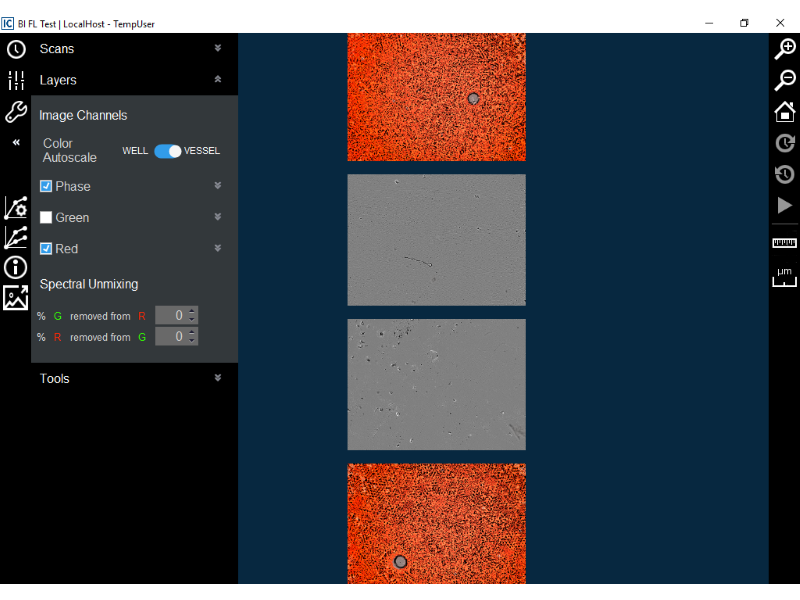Open the graph settings icon with gear
The height and width of the screenshot is (600, 800).
tap(16, 207)
